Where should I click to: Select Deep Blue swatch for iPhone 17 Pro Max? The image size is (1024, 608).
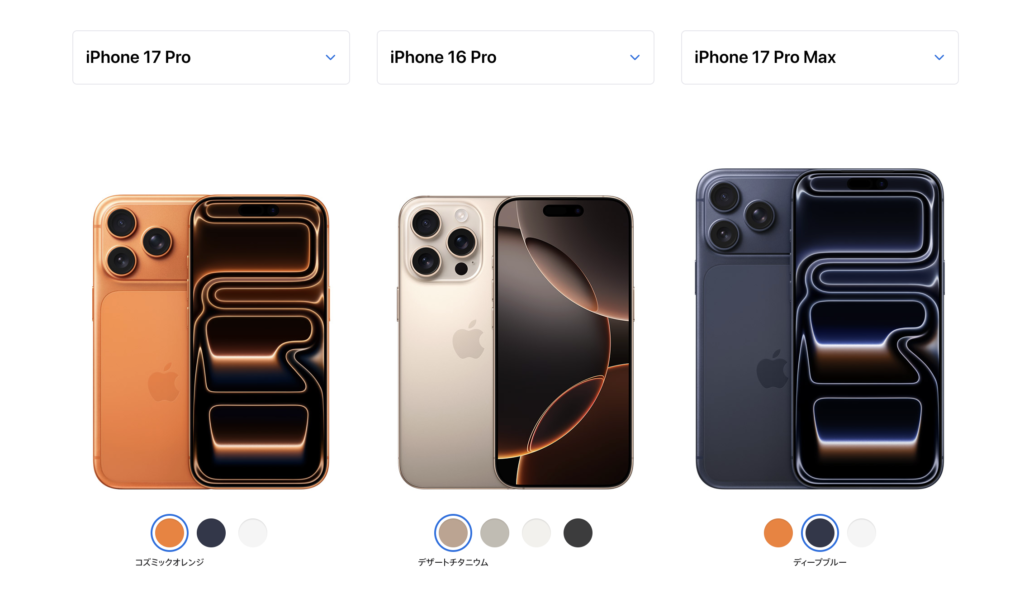click(x=820, y=533)
